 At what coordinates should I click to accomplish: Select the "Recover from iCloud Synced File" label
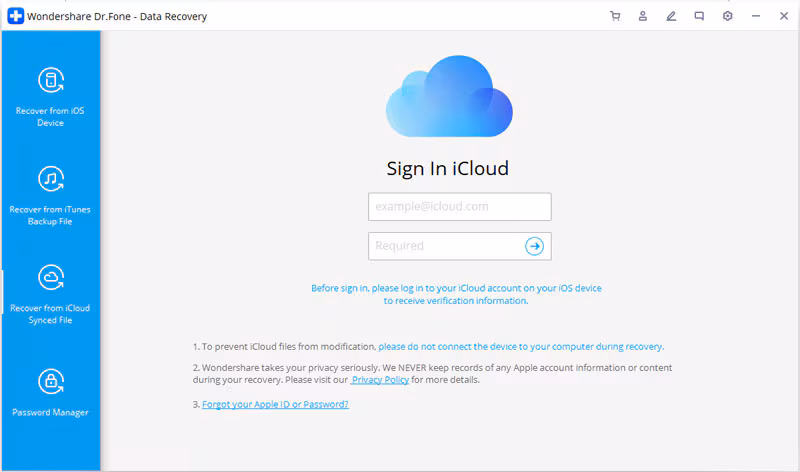tap(50, 314)
